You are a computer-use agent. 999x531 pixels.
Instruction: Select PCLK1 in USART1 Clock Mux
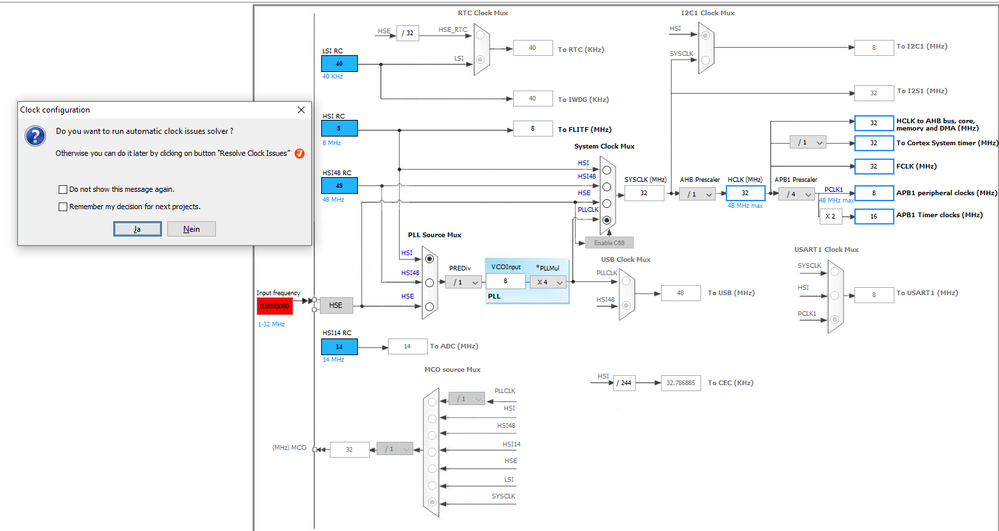coord(834,320)
